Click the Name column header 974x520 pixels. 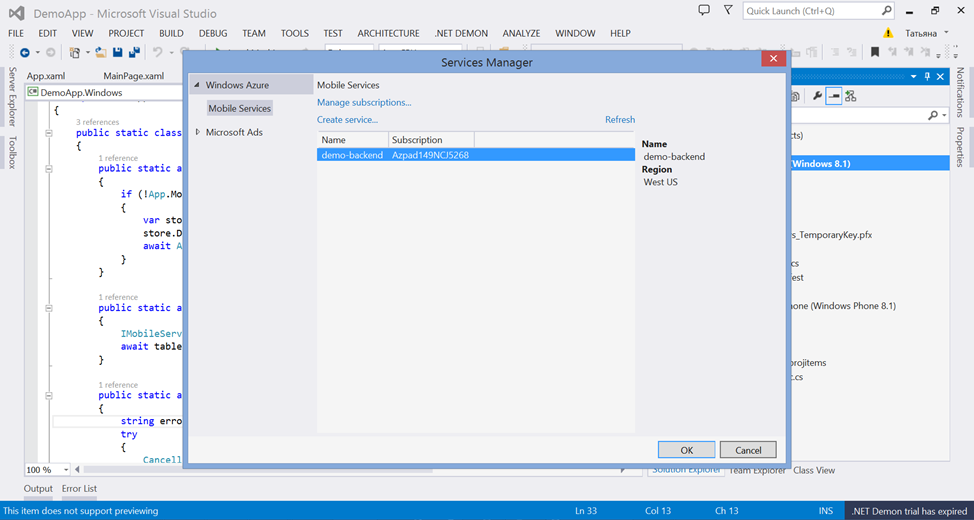point(353,140)
